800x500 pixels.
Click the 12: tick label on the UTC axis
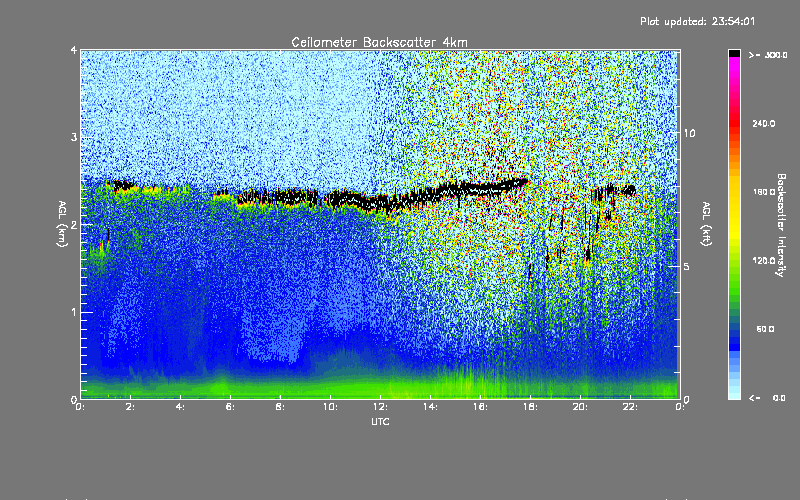380,407
